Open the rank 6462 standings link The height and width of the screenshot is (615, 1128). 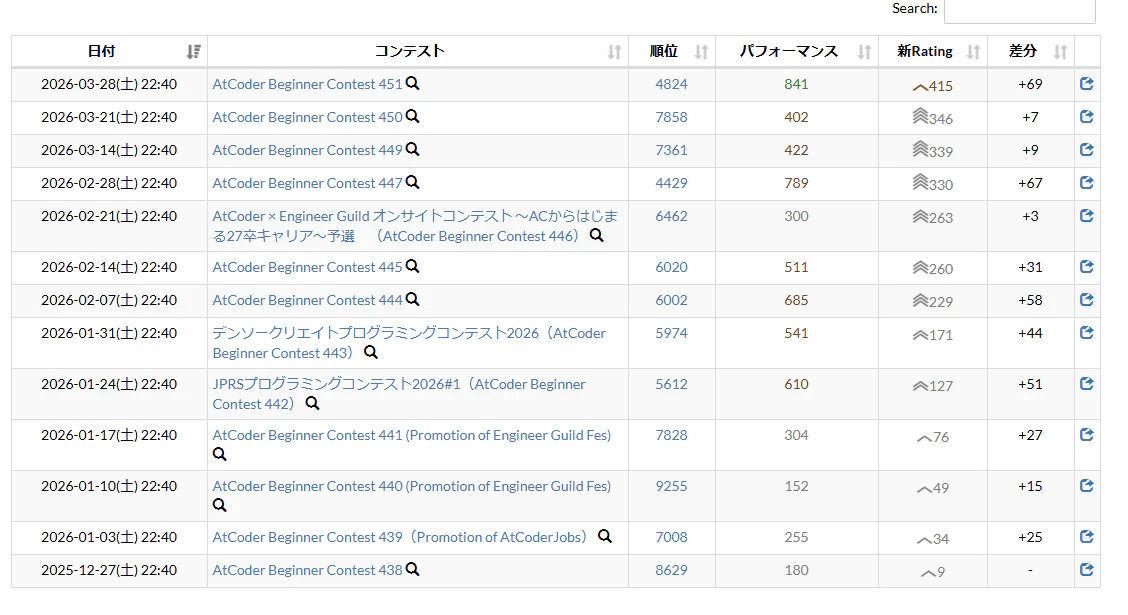pos(671,217)
